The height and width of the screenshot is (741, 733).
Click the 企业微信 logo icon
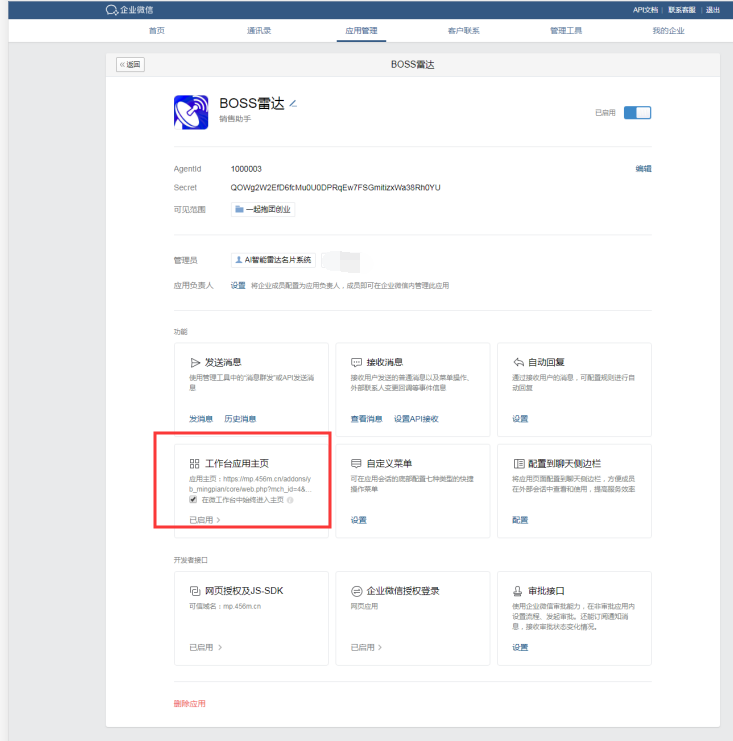click(x=112, y=10)
